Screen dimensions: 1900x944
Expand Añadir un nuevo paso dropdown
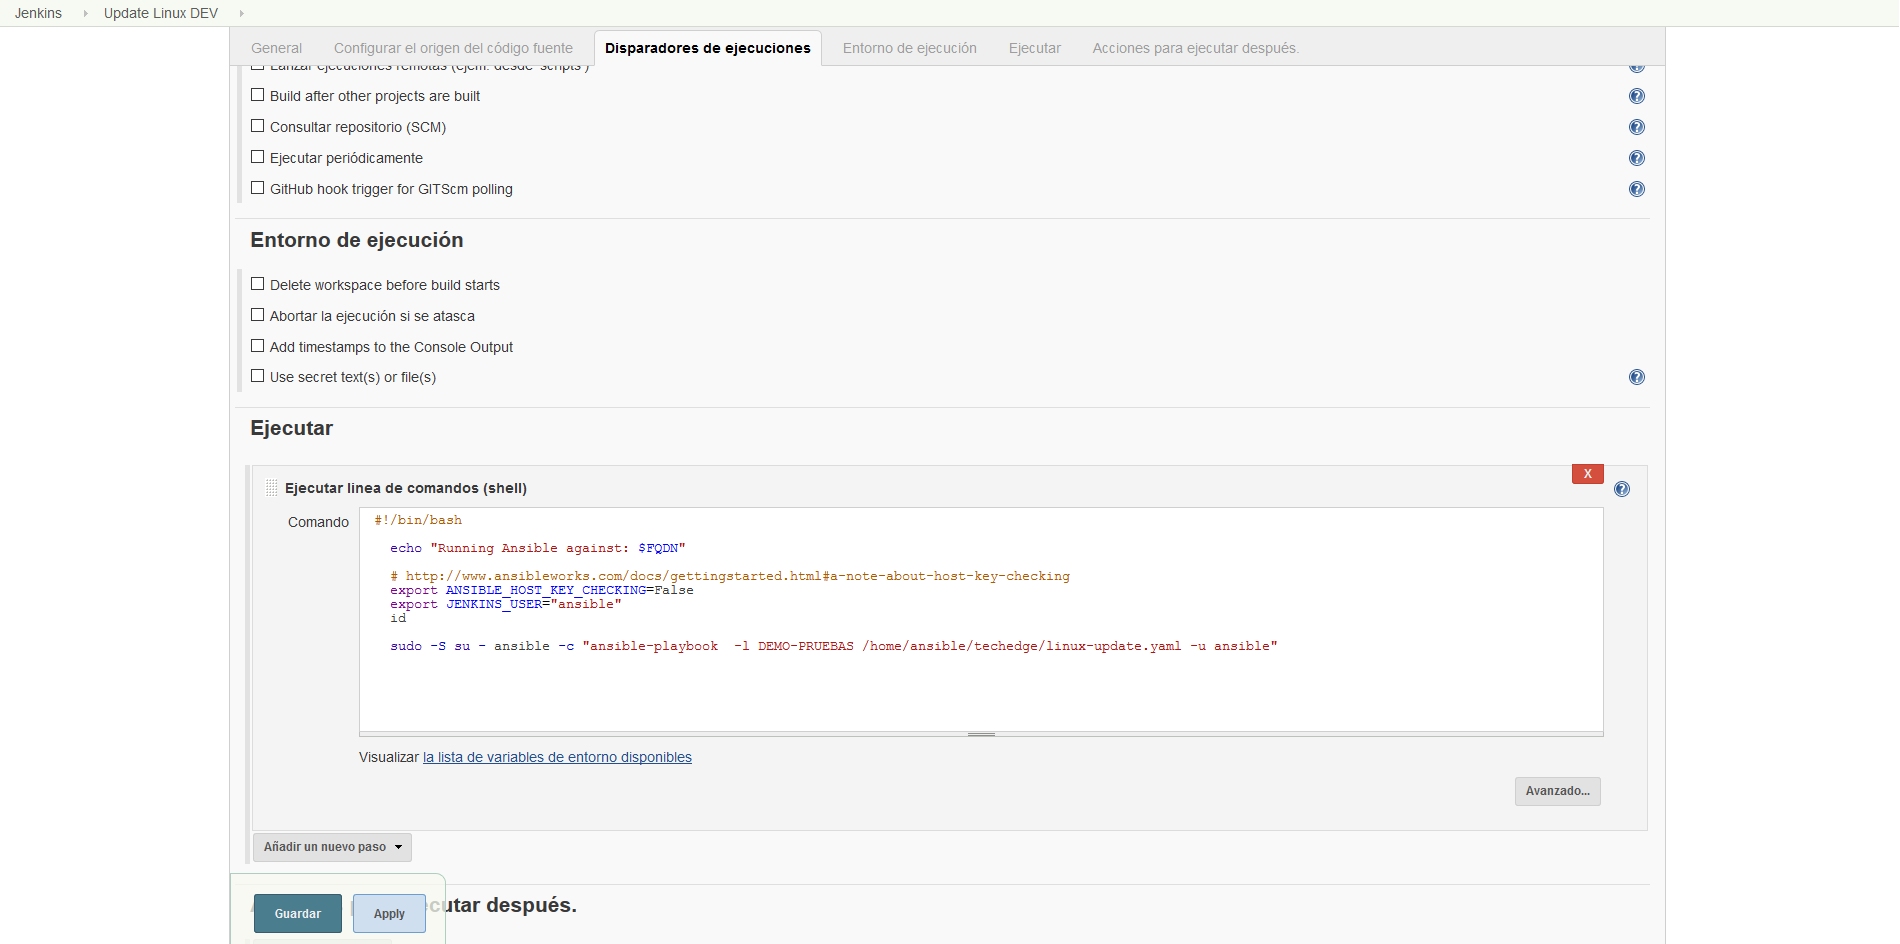[332, 847]
